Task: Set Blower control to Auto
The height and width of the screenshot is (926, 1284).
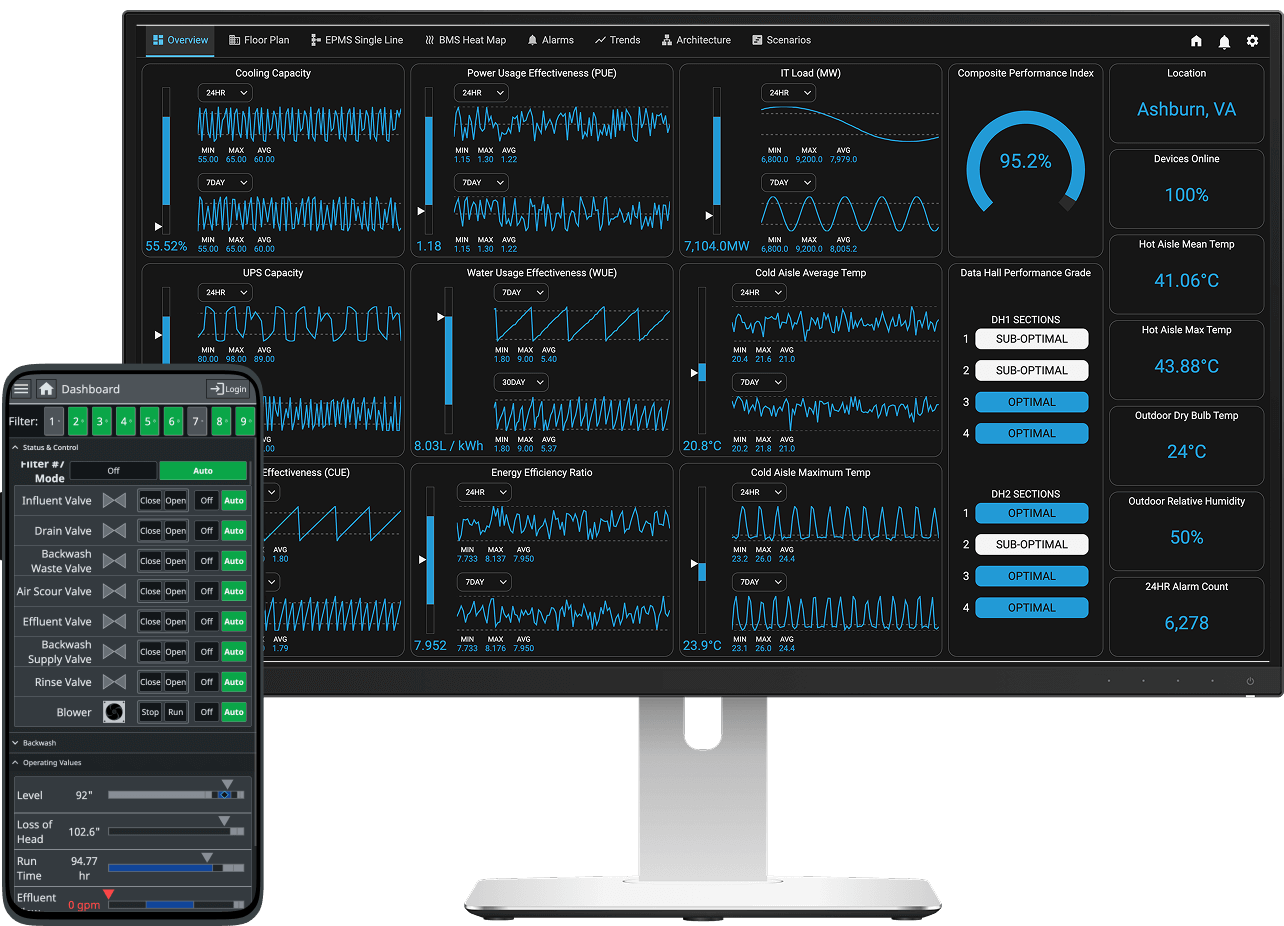Action: pos(234,712)
